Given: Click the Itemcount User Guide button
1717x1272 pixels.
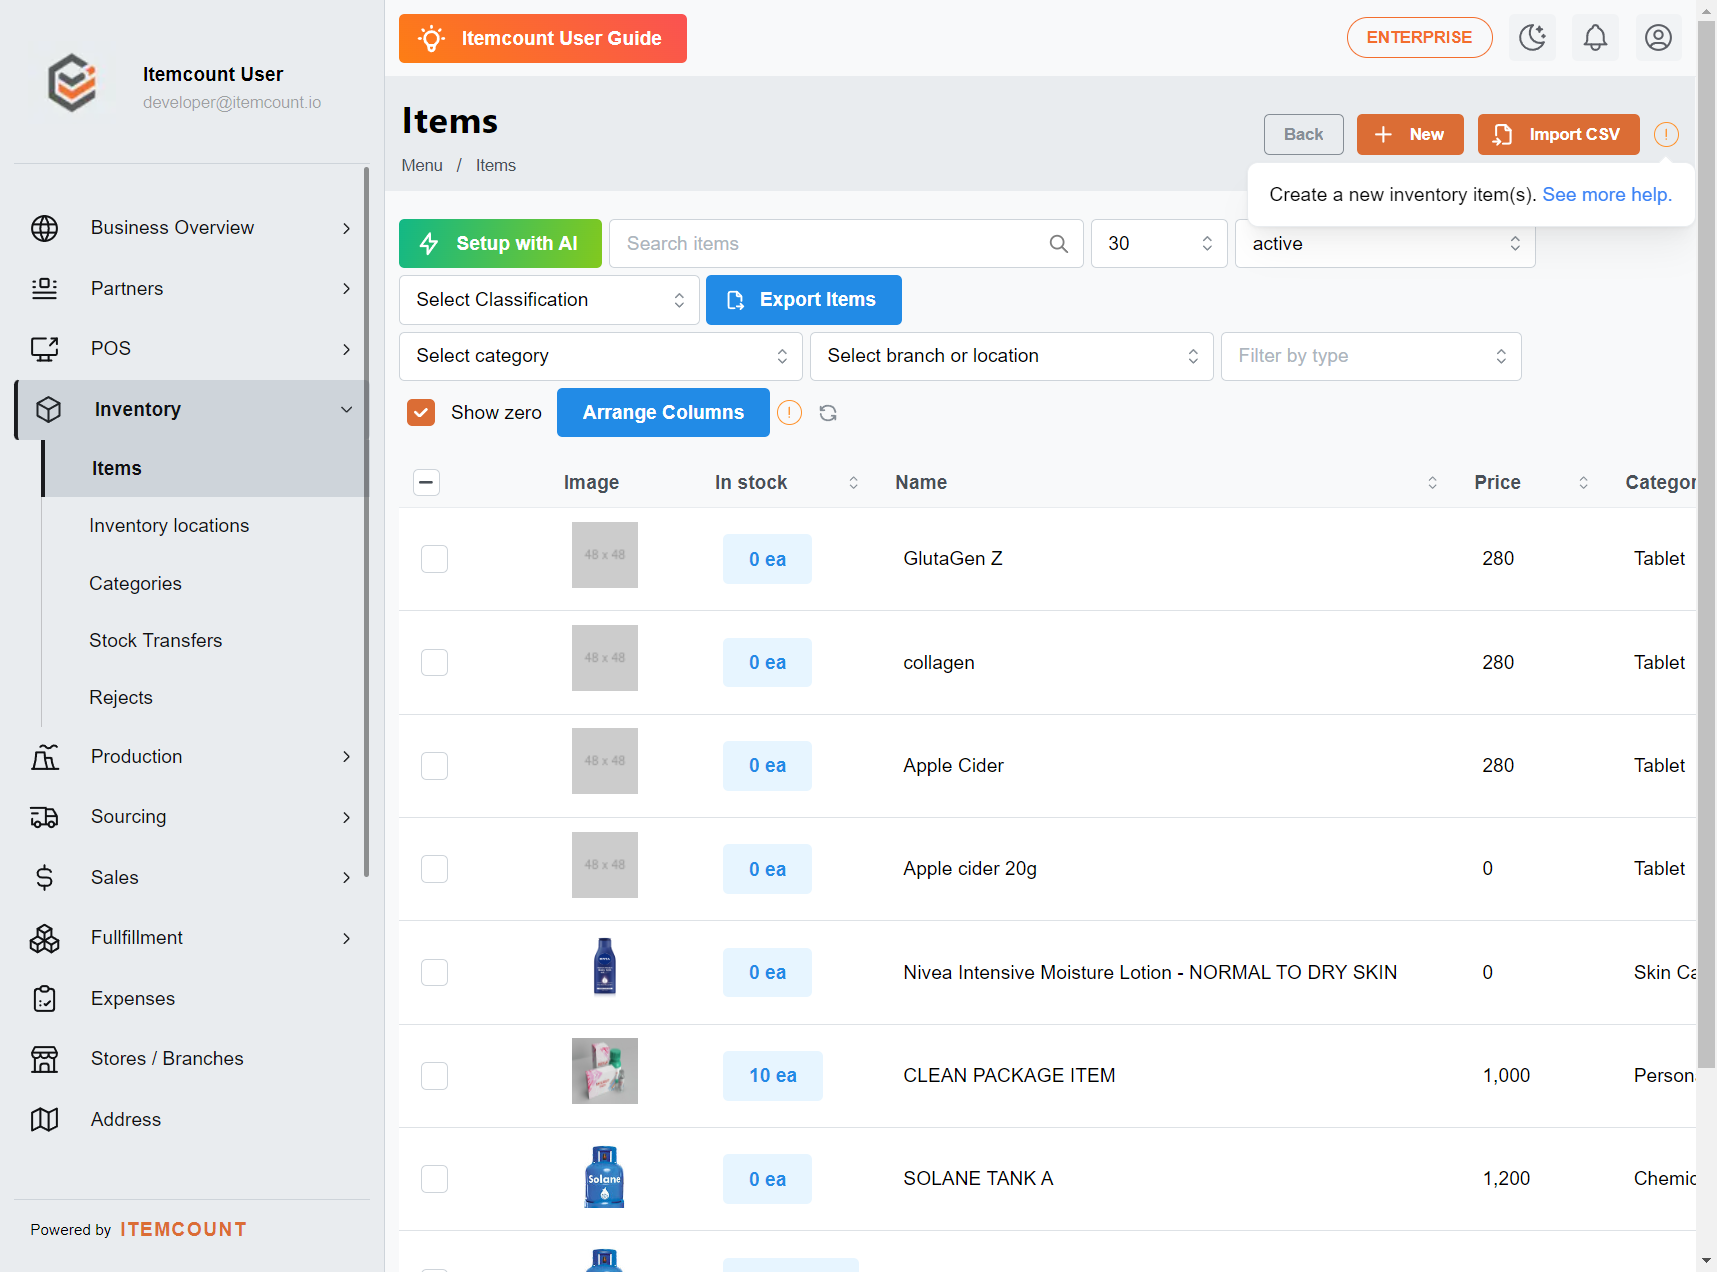Looking at the screenshot, I should 543,39.
